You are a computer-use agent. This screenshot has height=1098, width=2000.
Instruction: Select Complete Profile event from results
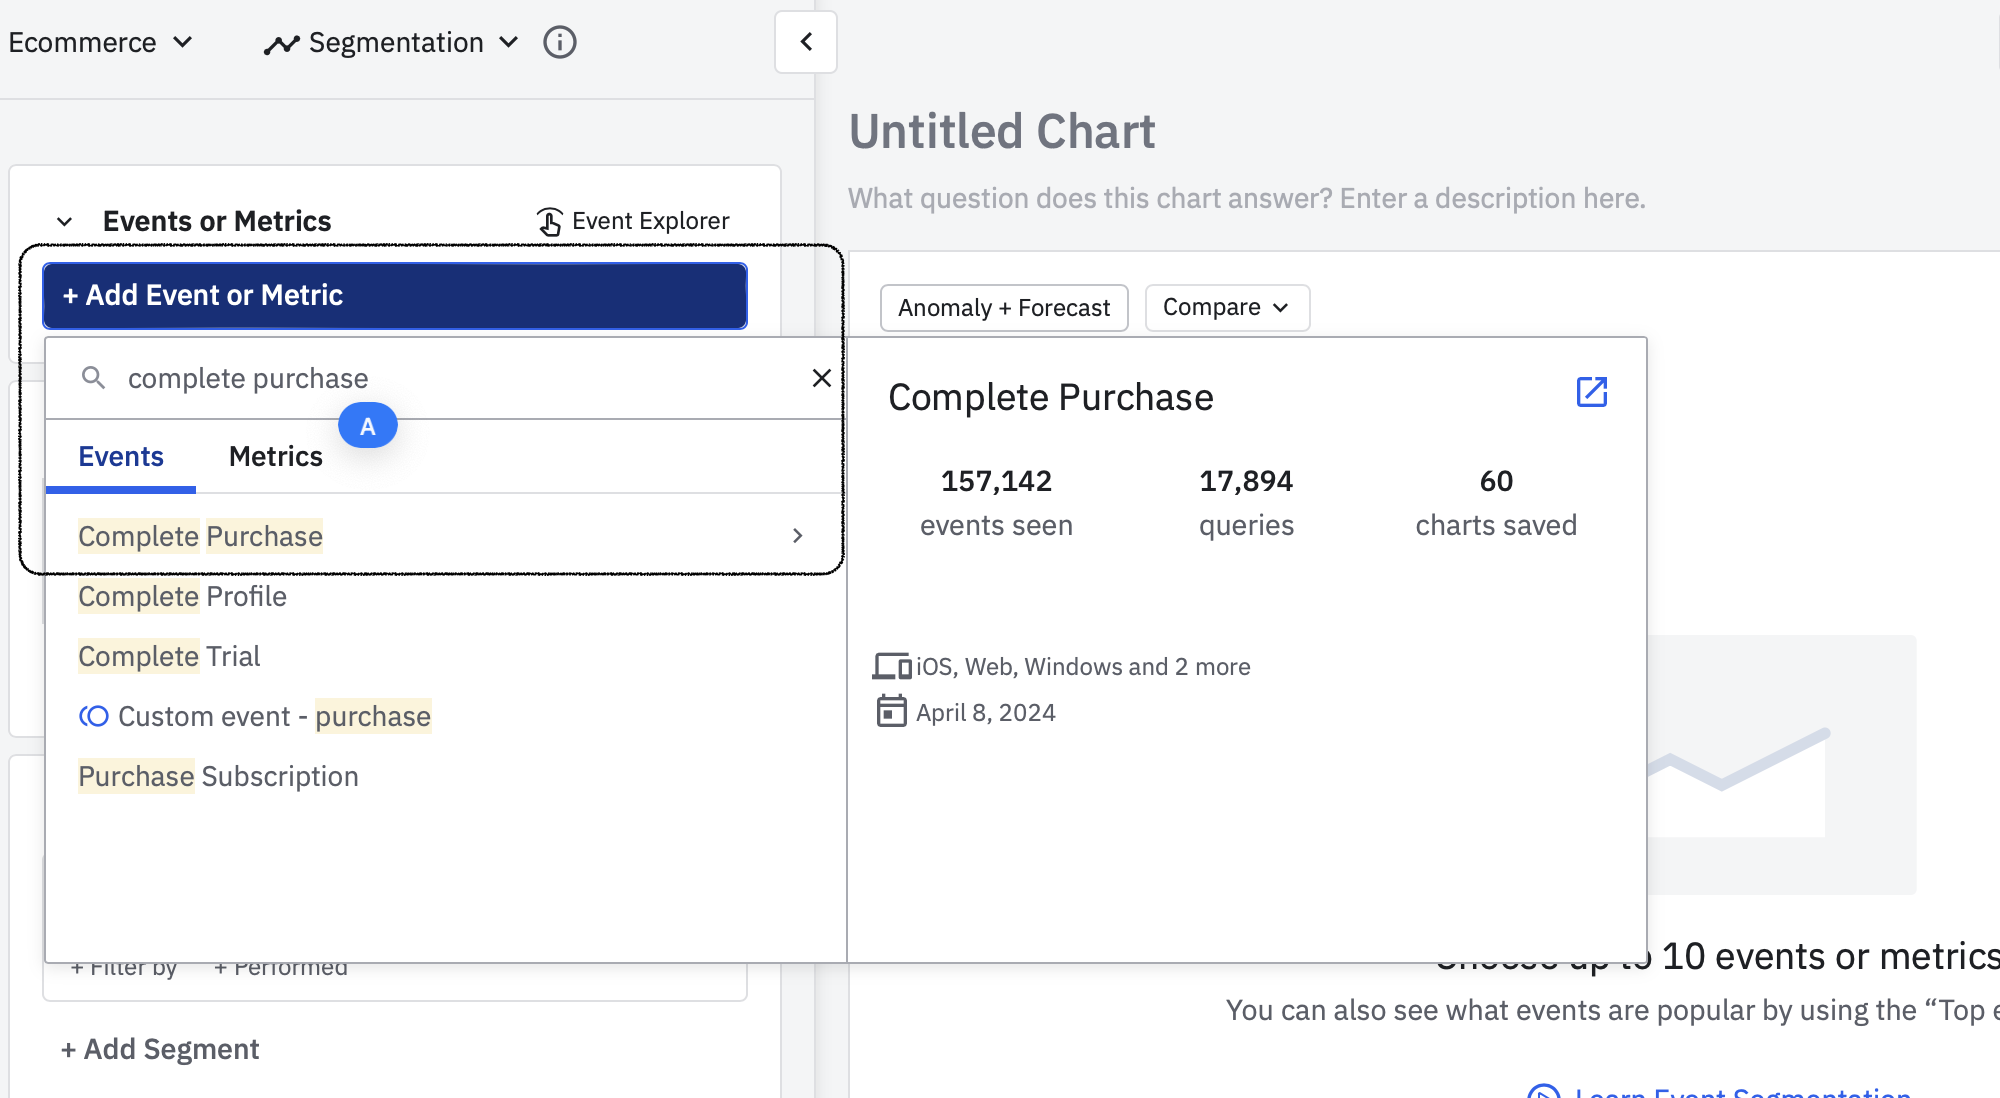[x=183, y=596]
